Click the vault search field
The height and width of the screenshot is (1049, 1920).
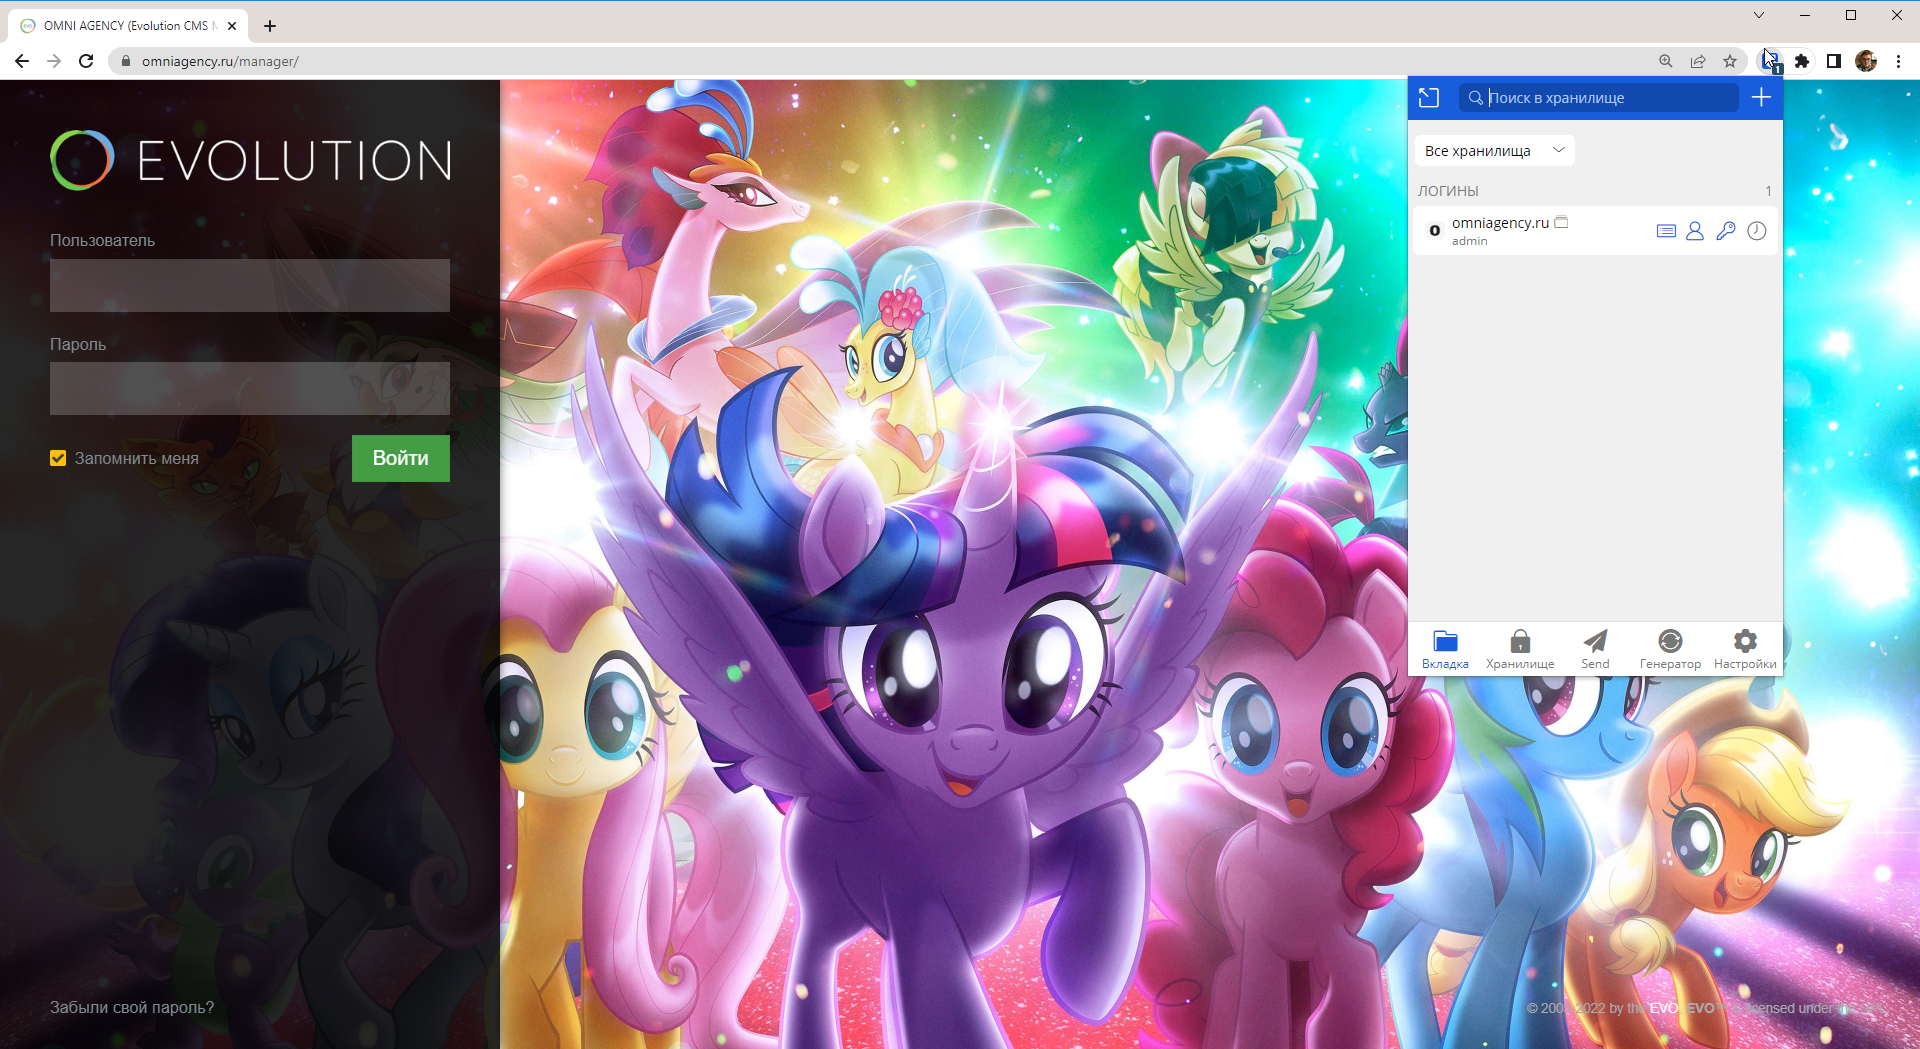click(1598, 98)
